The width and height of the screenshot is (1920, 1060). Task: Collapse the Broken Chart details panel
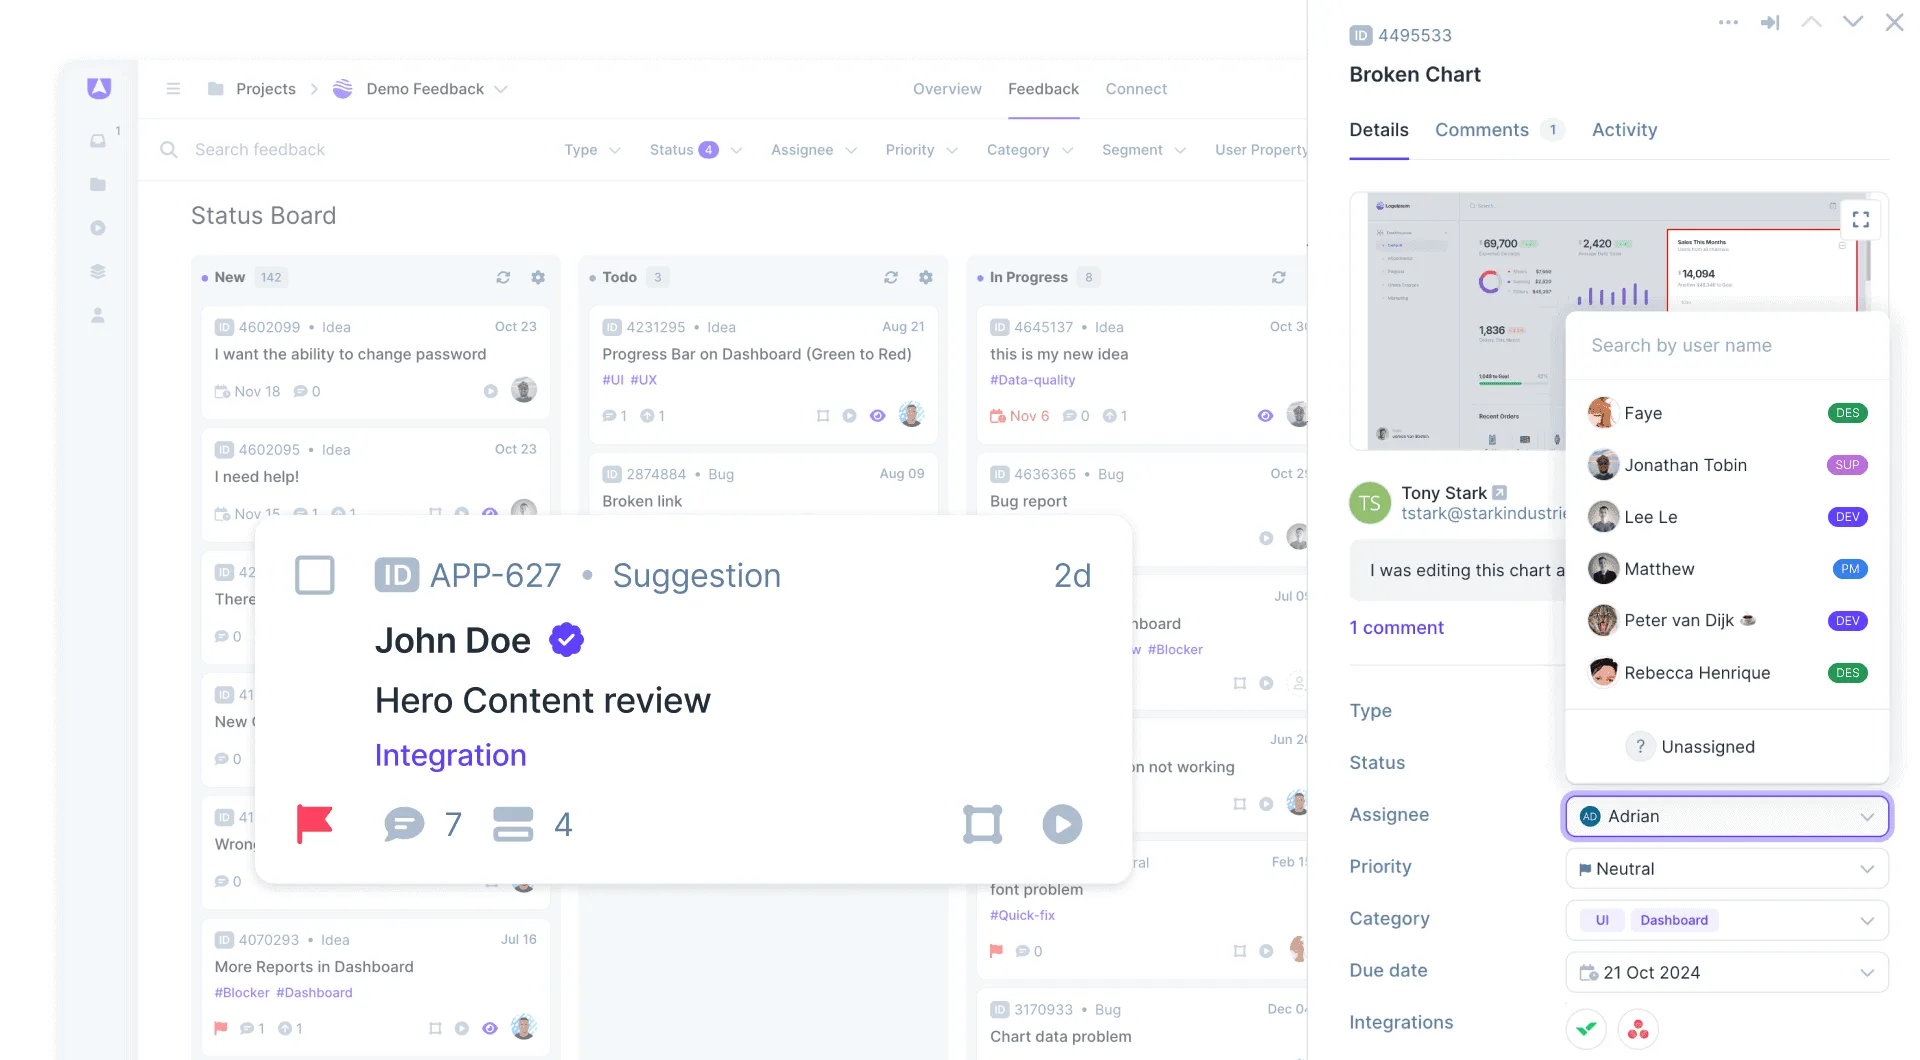tap(1770, 21)
